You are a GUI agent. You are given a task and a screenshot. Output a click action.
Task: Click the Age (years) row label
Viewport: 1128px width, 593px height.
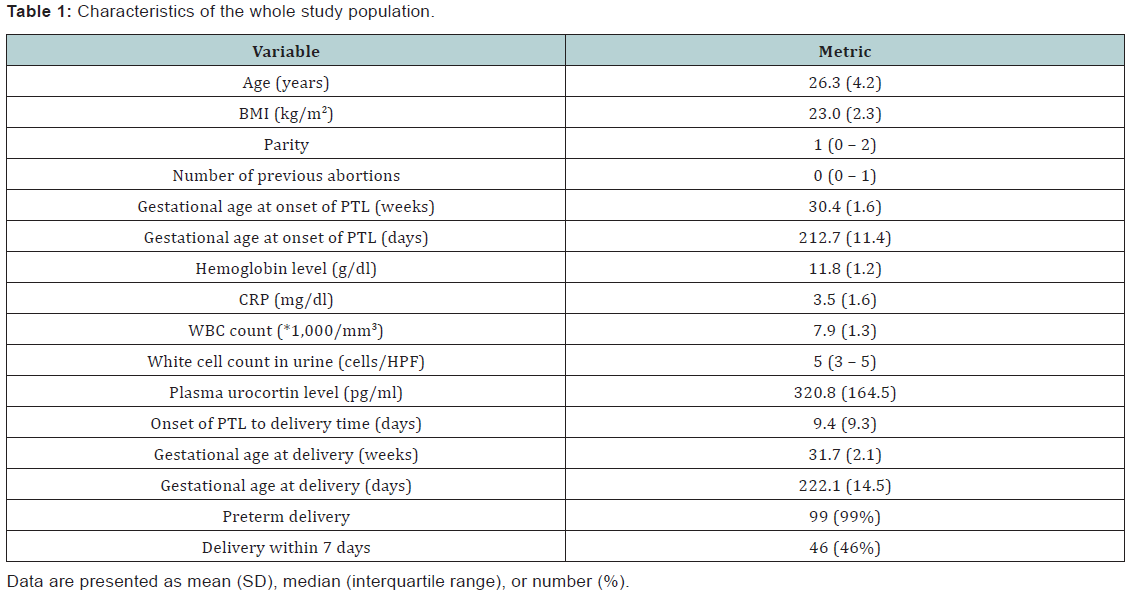click(x=285, y=82)
